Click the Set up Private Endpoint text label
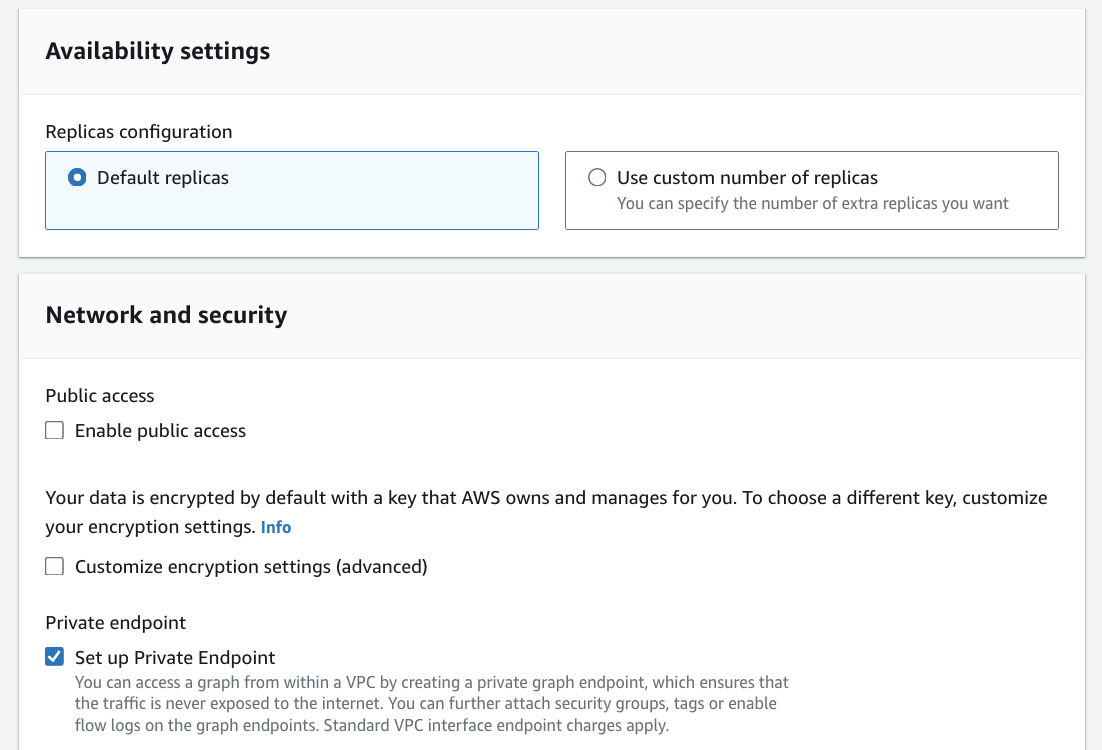The height and width of the screenshot is (750, 1102). (175, 657)
